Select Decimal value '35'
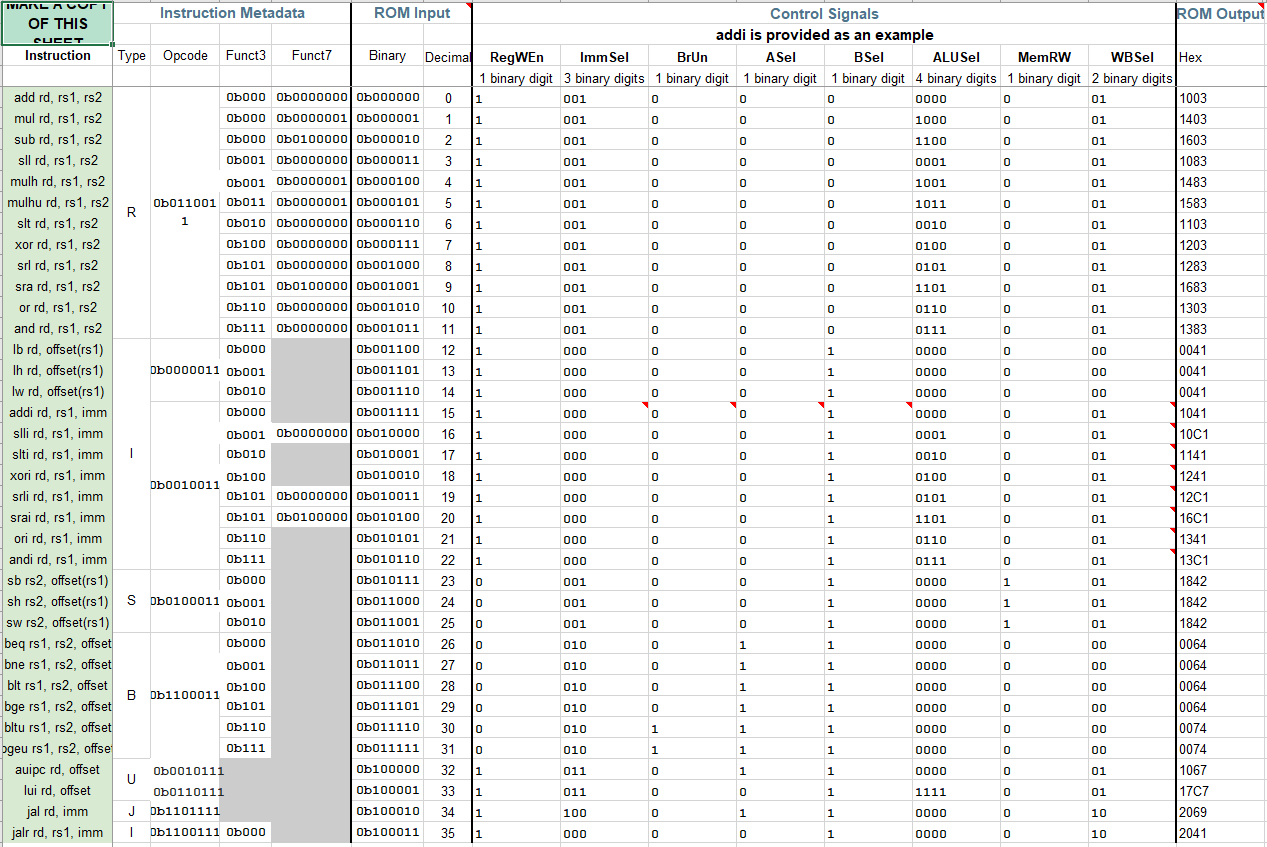This screenshot has width=1267, height=847. tap(447, 833)
